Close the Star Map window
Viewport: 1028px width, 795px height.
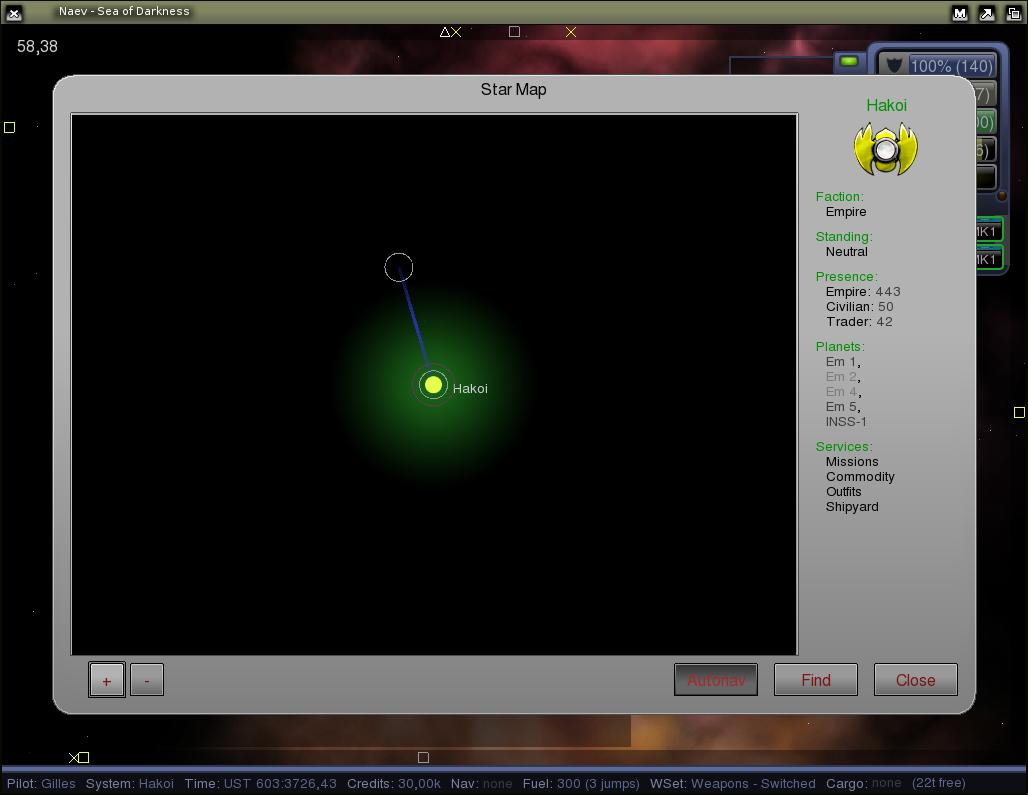[915, 680]
